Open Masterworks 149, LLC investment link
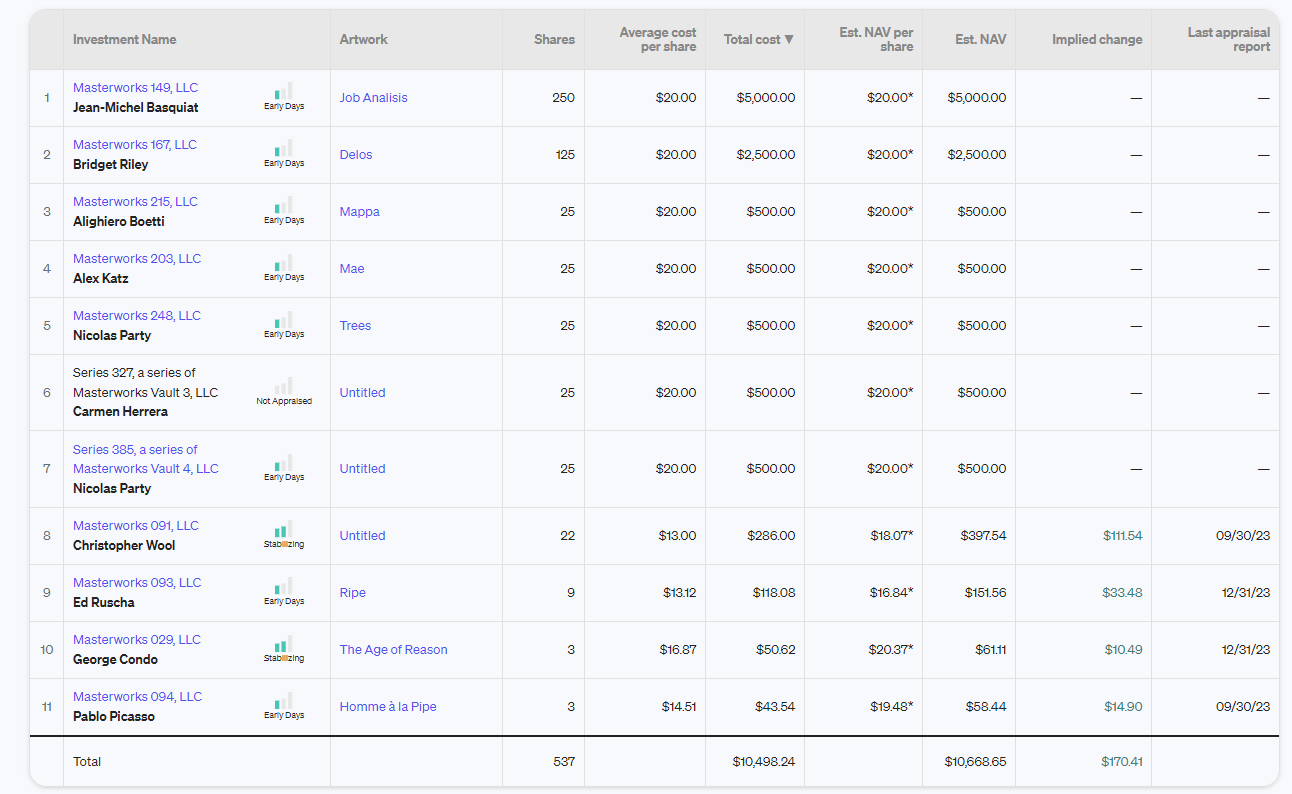This screenshot has height=794, width=1292. [136, 87]
